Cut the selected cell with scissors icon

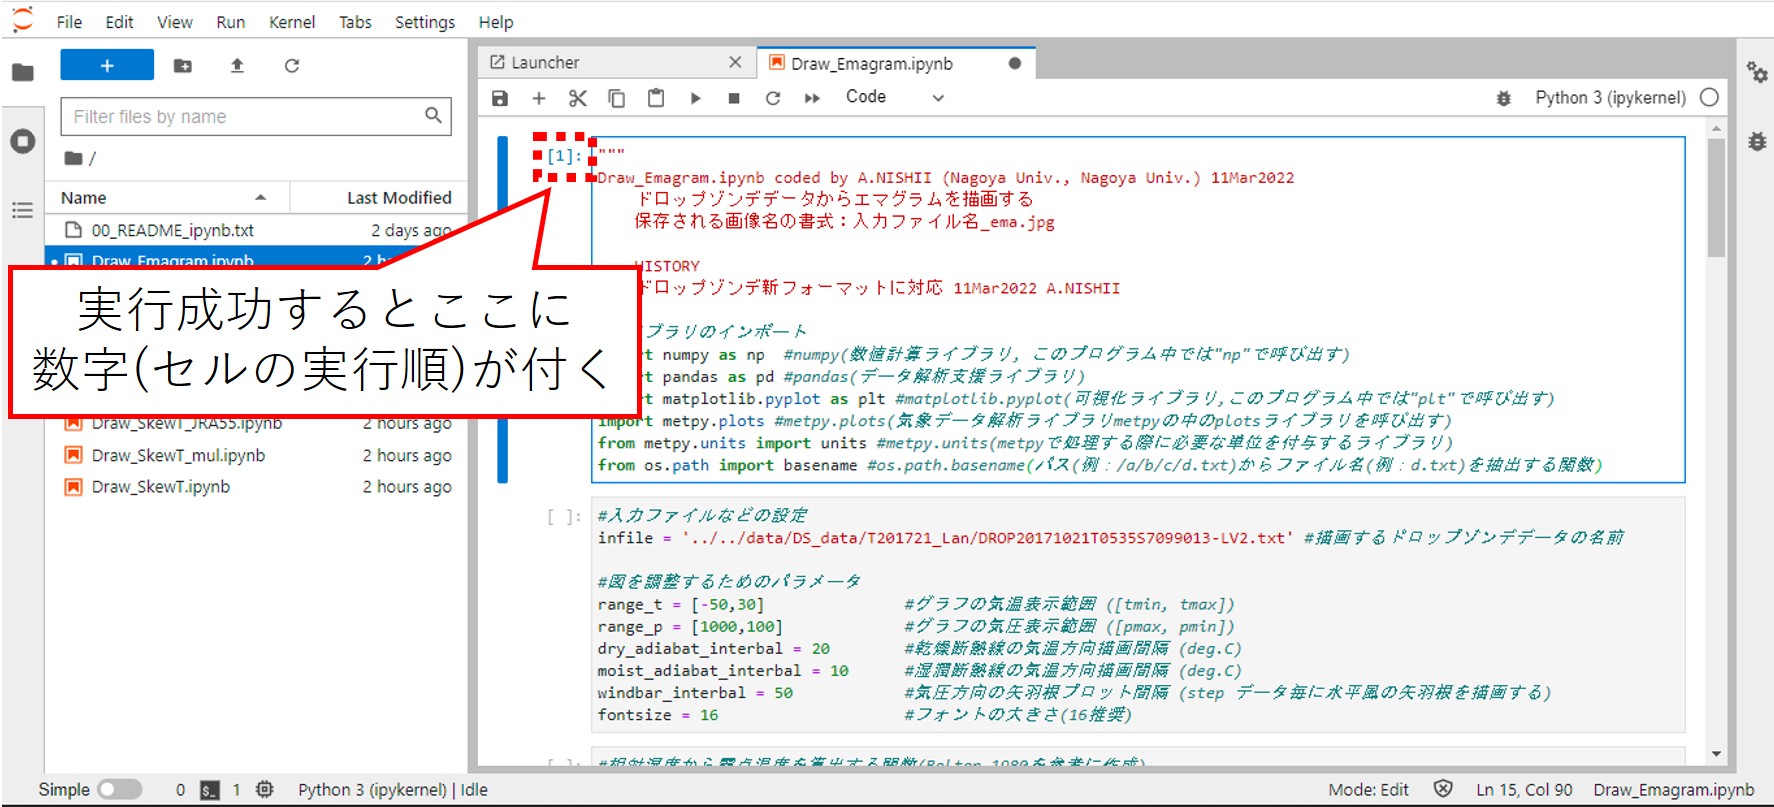point(577,98)
